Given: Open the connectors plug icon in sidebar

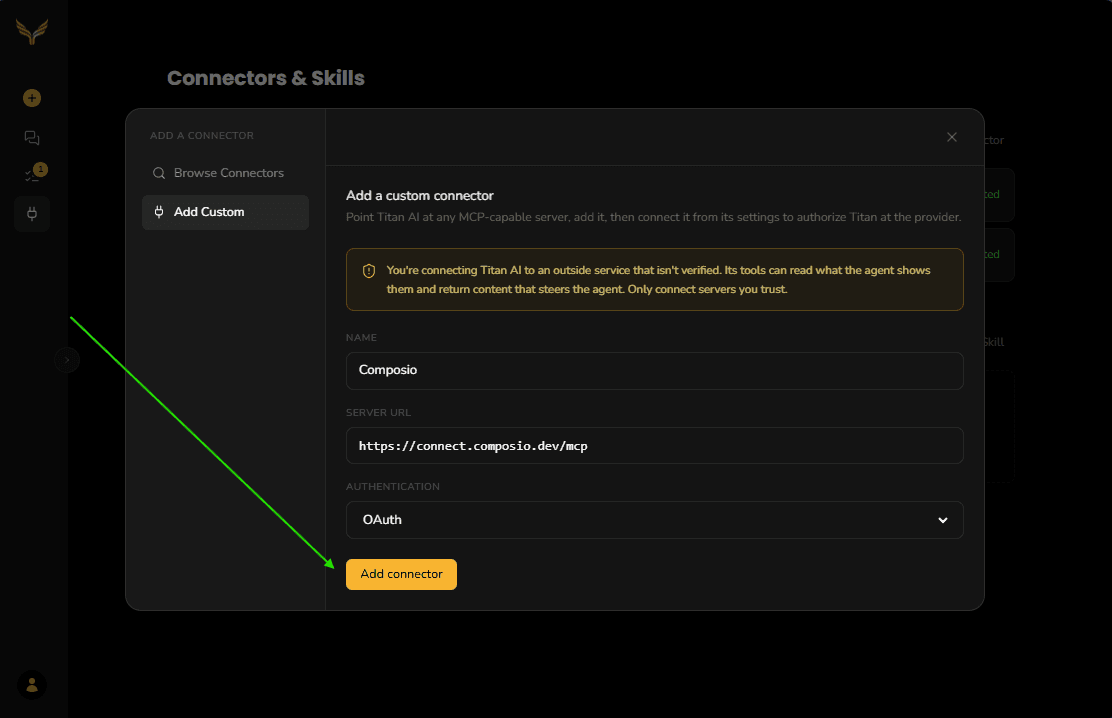Looking at the screenshot, I should [x=32, y=214].
